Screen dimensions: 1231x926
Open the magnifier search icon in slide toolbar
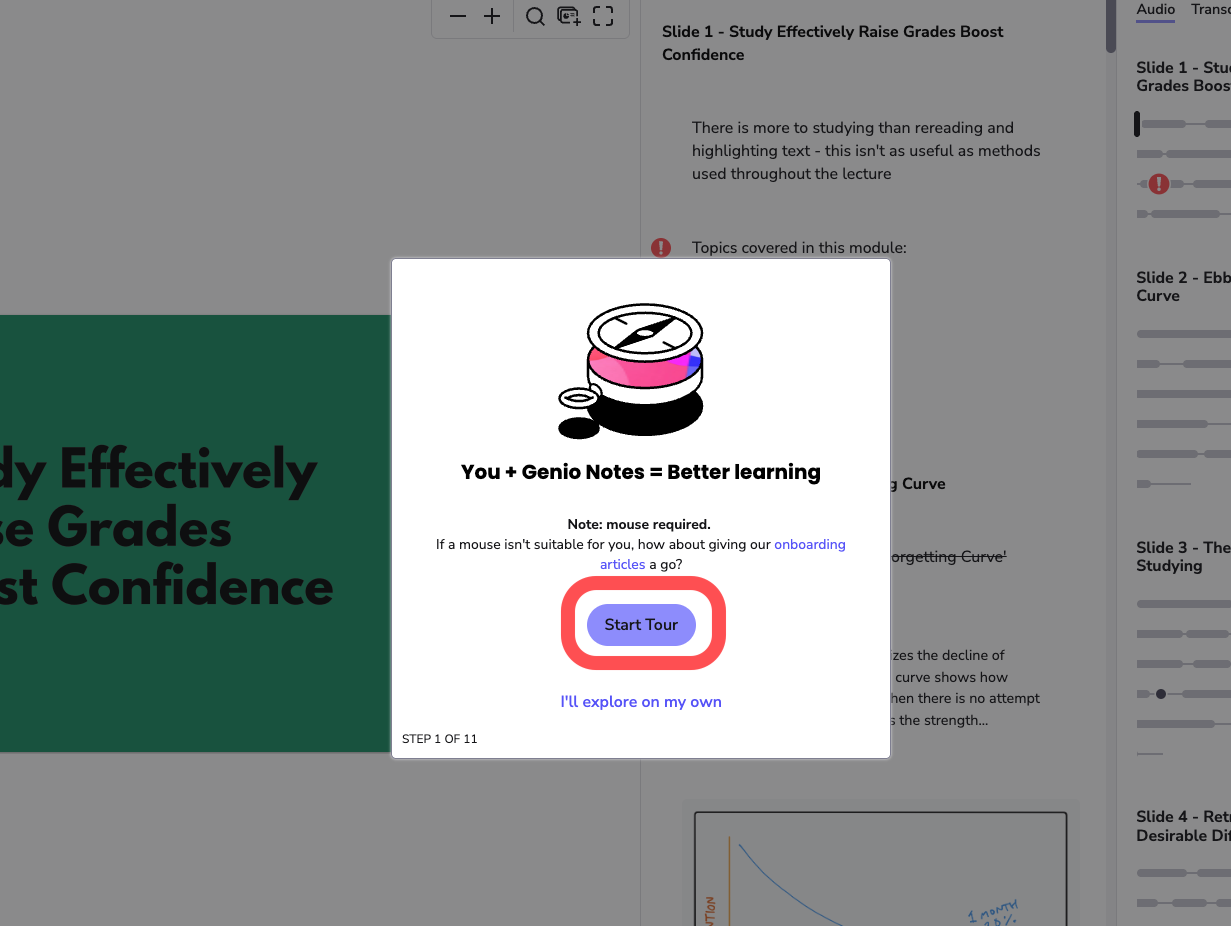[x=535, y=16]
